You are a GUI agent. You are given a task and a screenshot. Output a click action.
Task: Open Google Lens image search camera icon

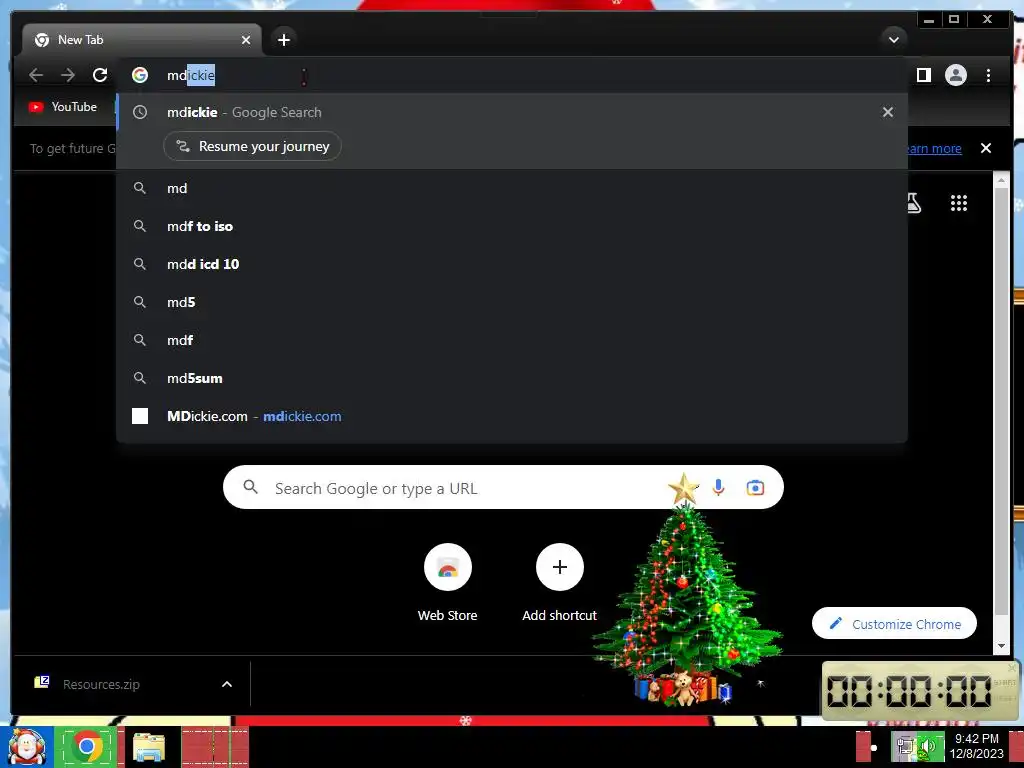tap(755, 488)
